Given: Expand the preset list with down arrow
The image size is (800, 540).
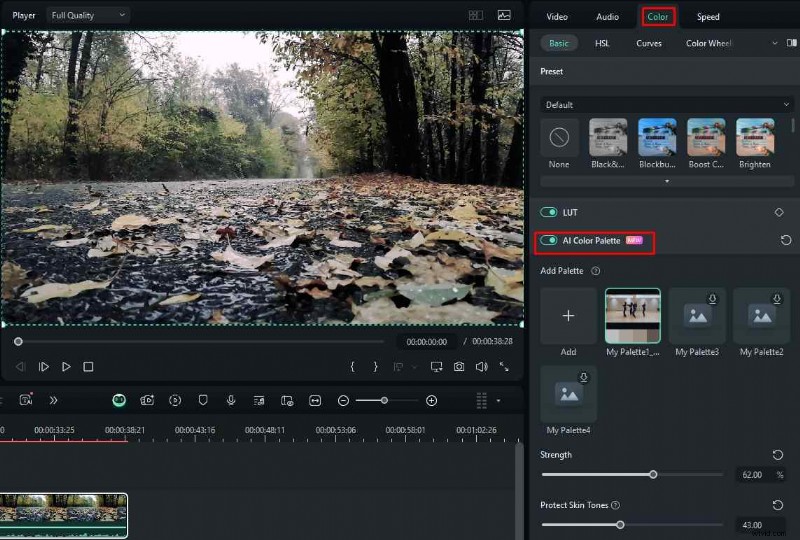Looking at the screenshot, I should [x=667, y=181].
